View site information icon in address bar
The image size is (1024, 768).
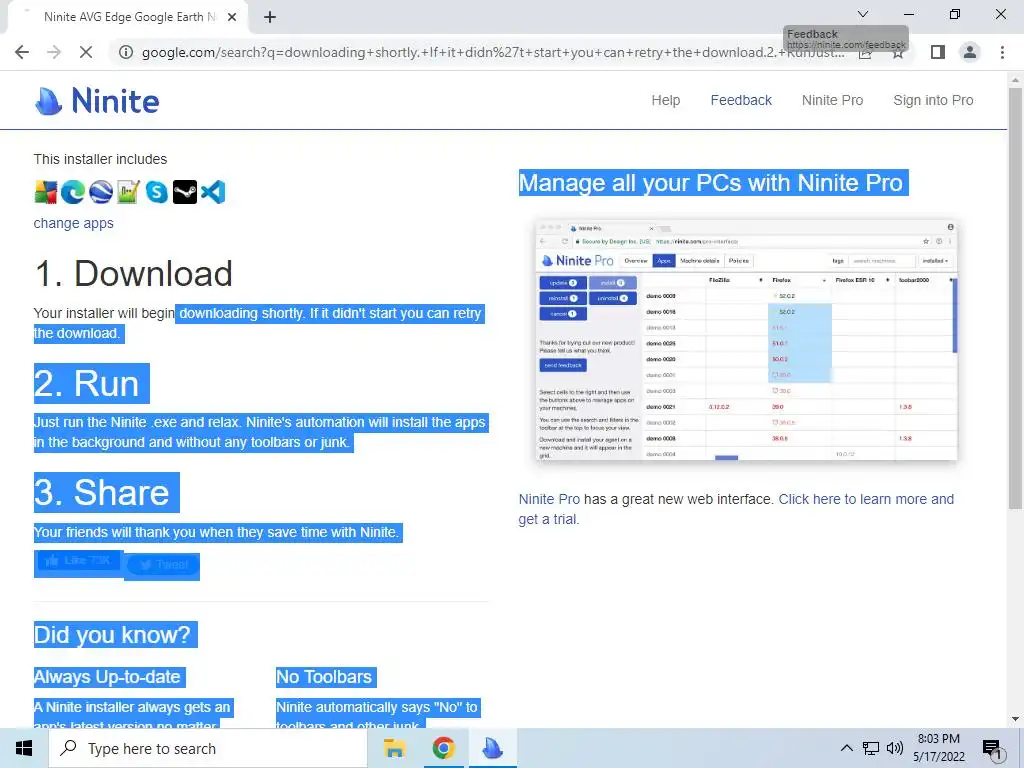pyautogui.click(x=125, y=52)
